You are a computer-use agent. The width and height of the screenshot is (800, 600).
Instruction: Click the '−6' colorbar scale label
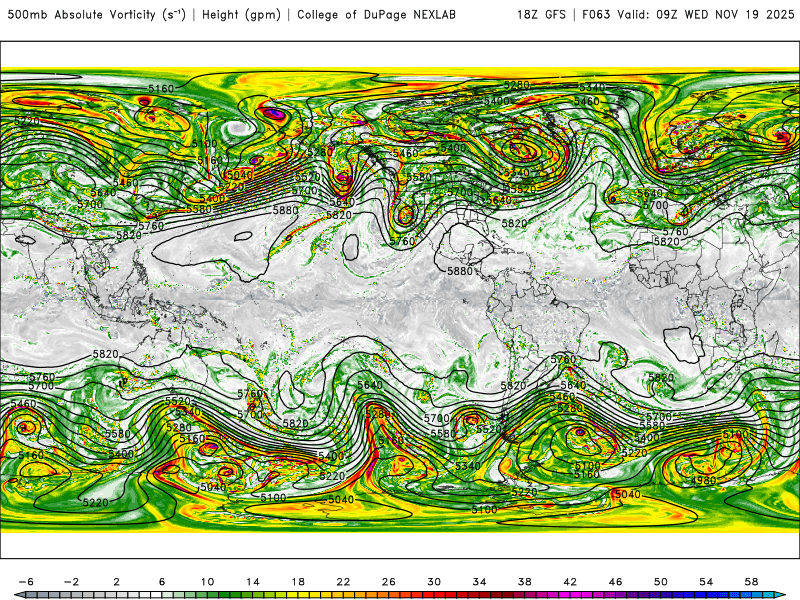(26, 582)
